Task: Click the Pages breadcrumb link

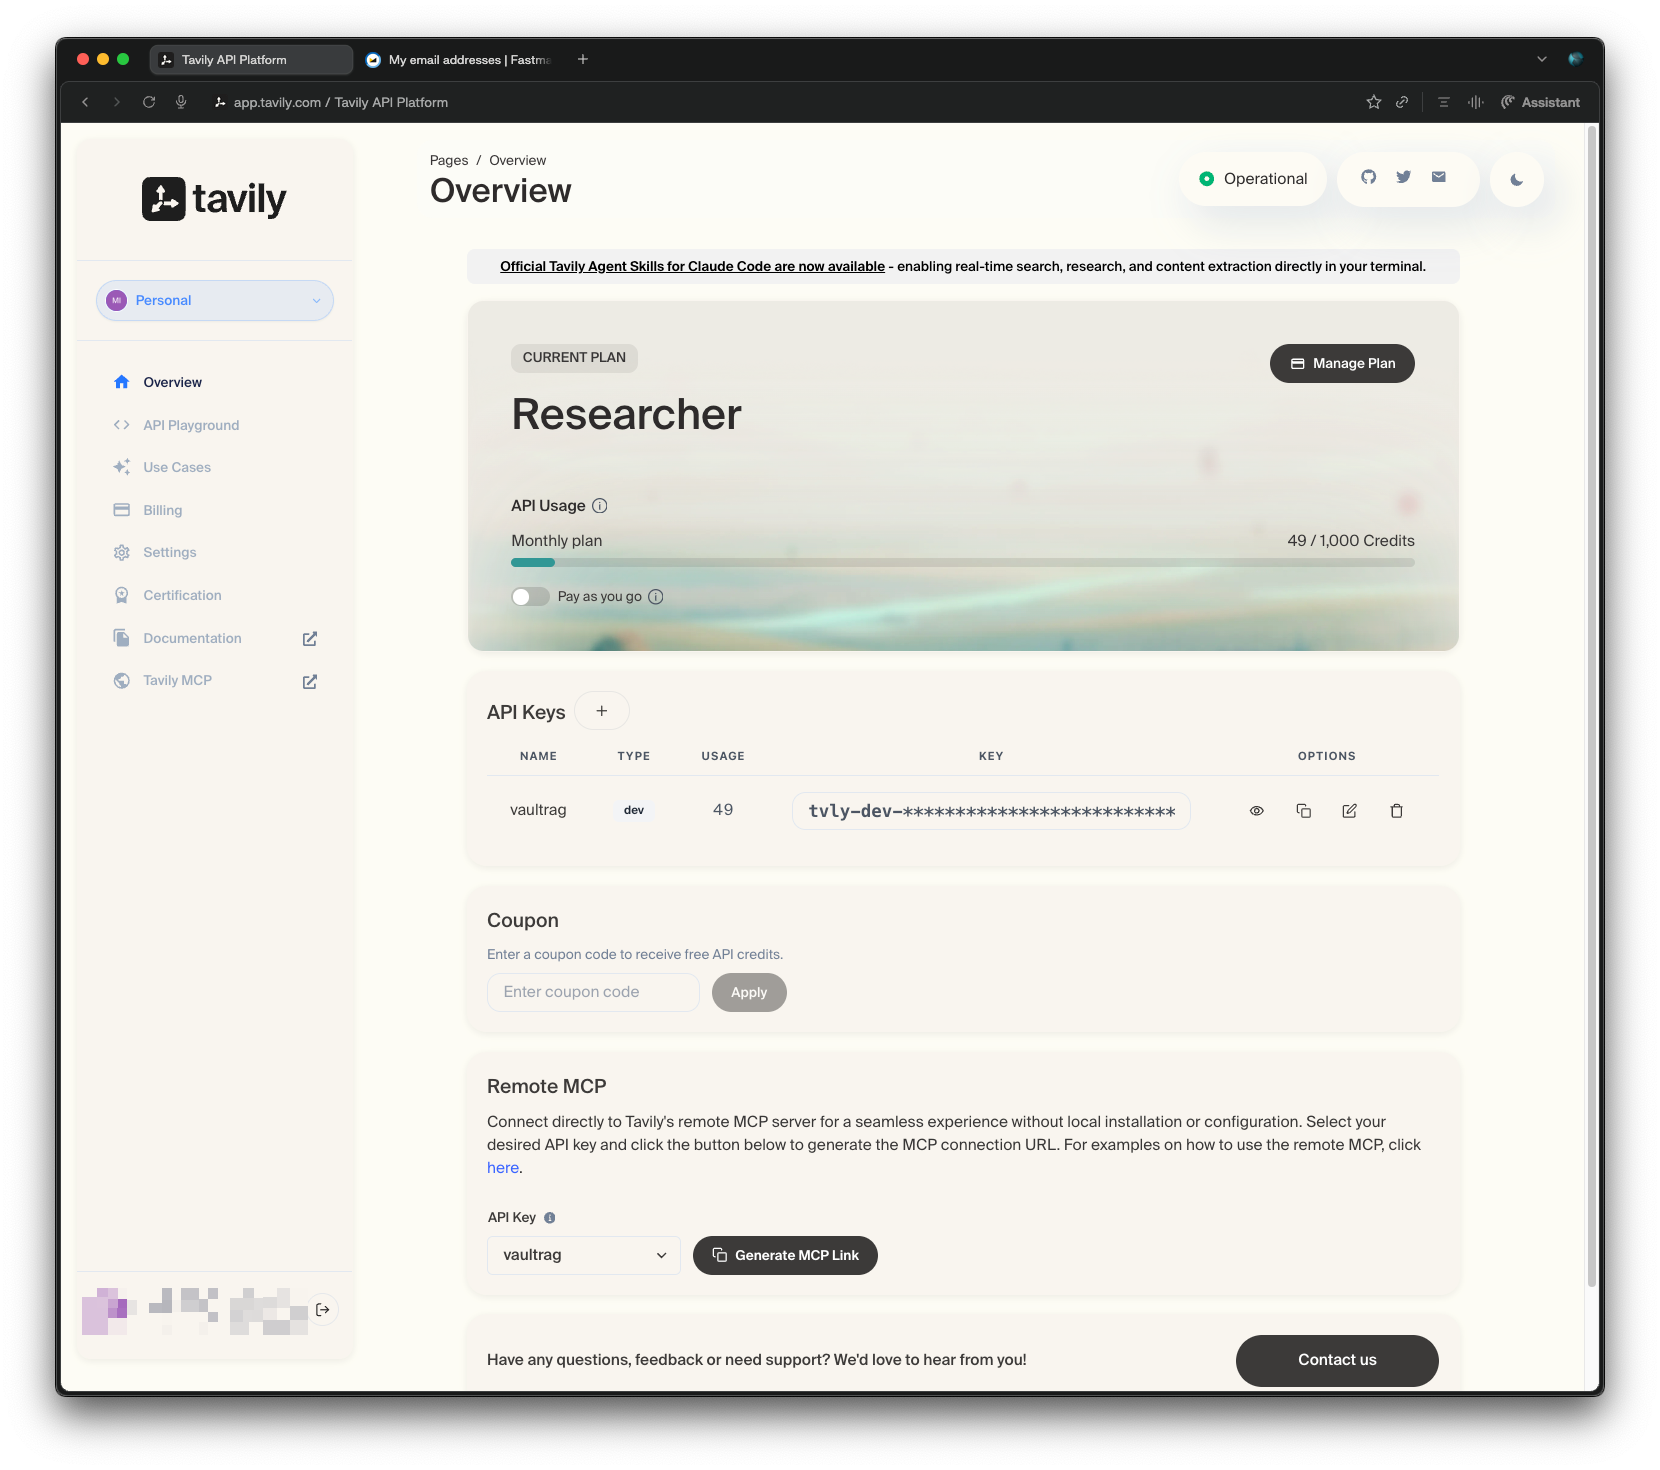Action: click(x=449, y=160)
